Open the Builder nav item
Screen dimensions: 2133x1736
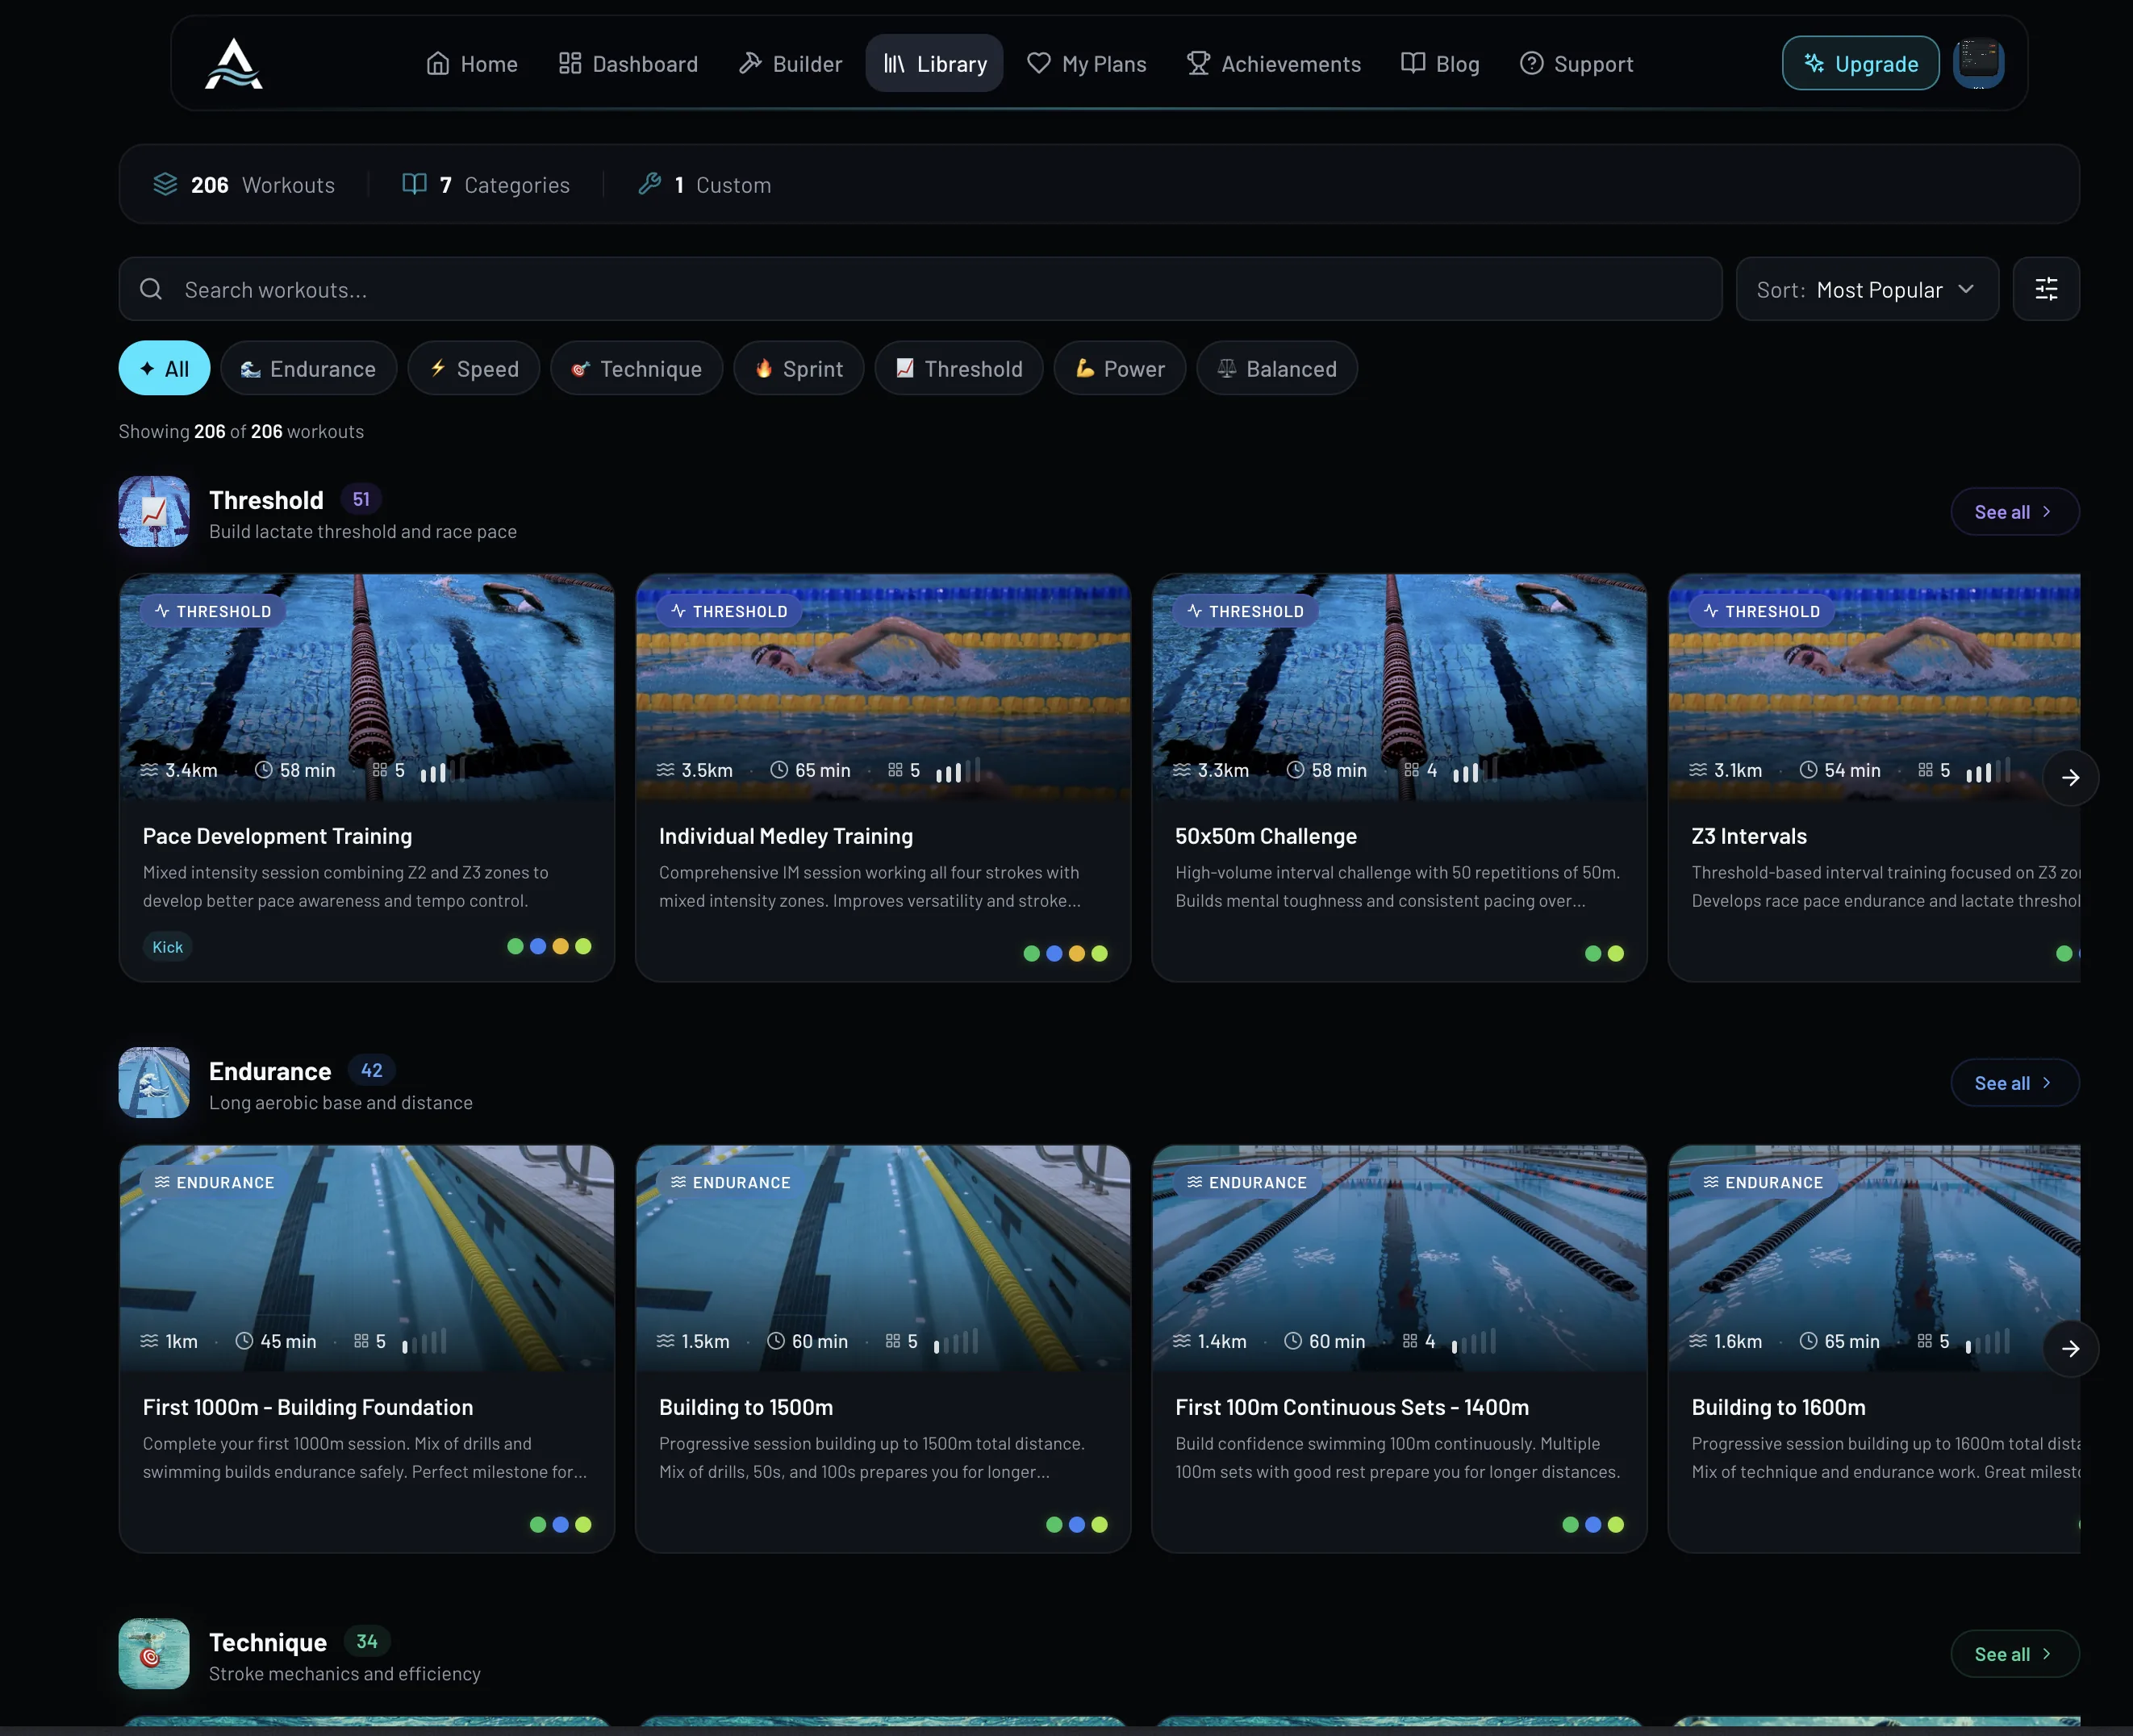point(790,64)
